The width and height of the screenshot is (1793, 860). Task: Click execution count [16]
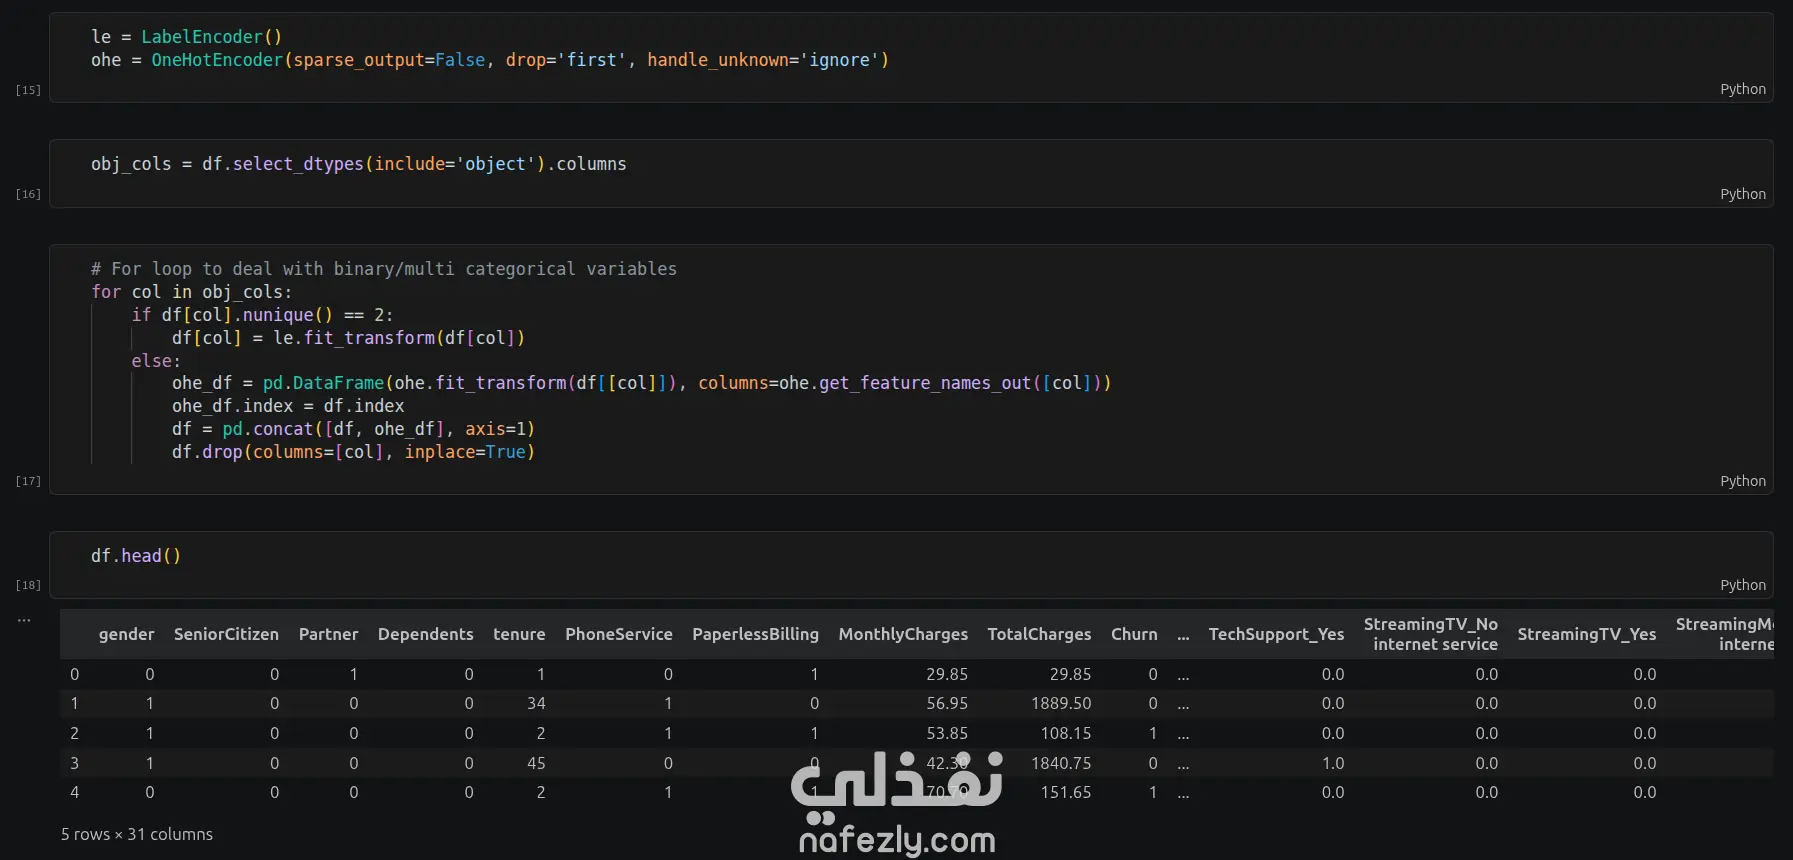point(28,194)
